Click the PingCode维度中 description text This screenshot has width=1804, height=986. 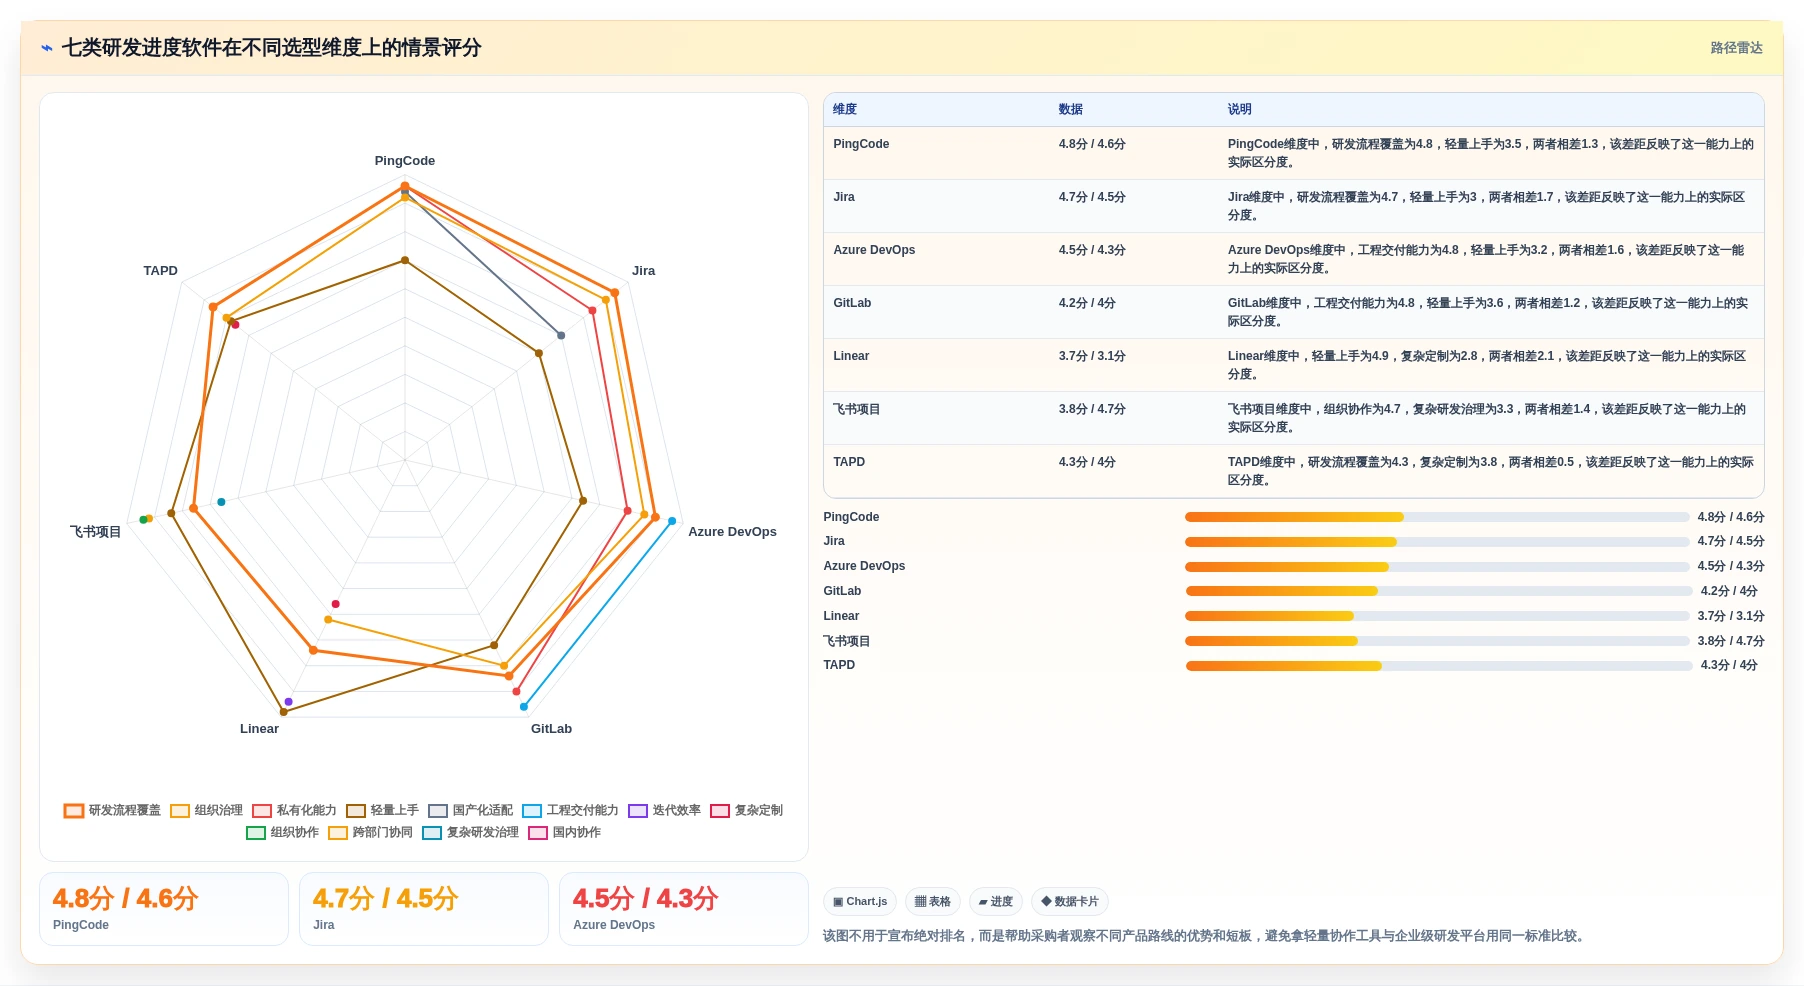[x=1491, y=153]
